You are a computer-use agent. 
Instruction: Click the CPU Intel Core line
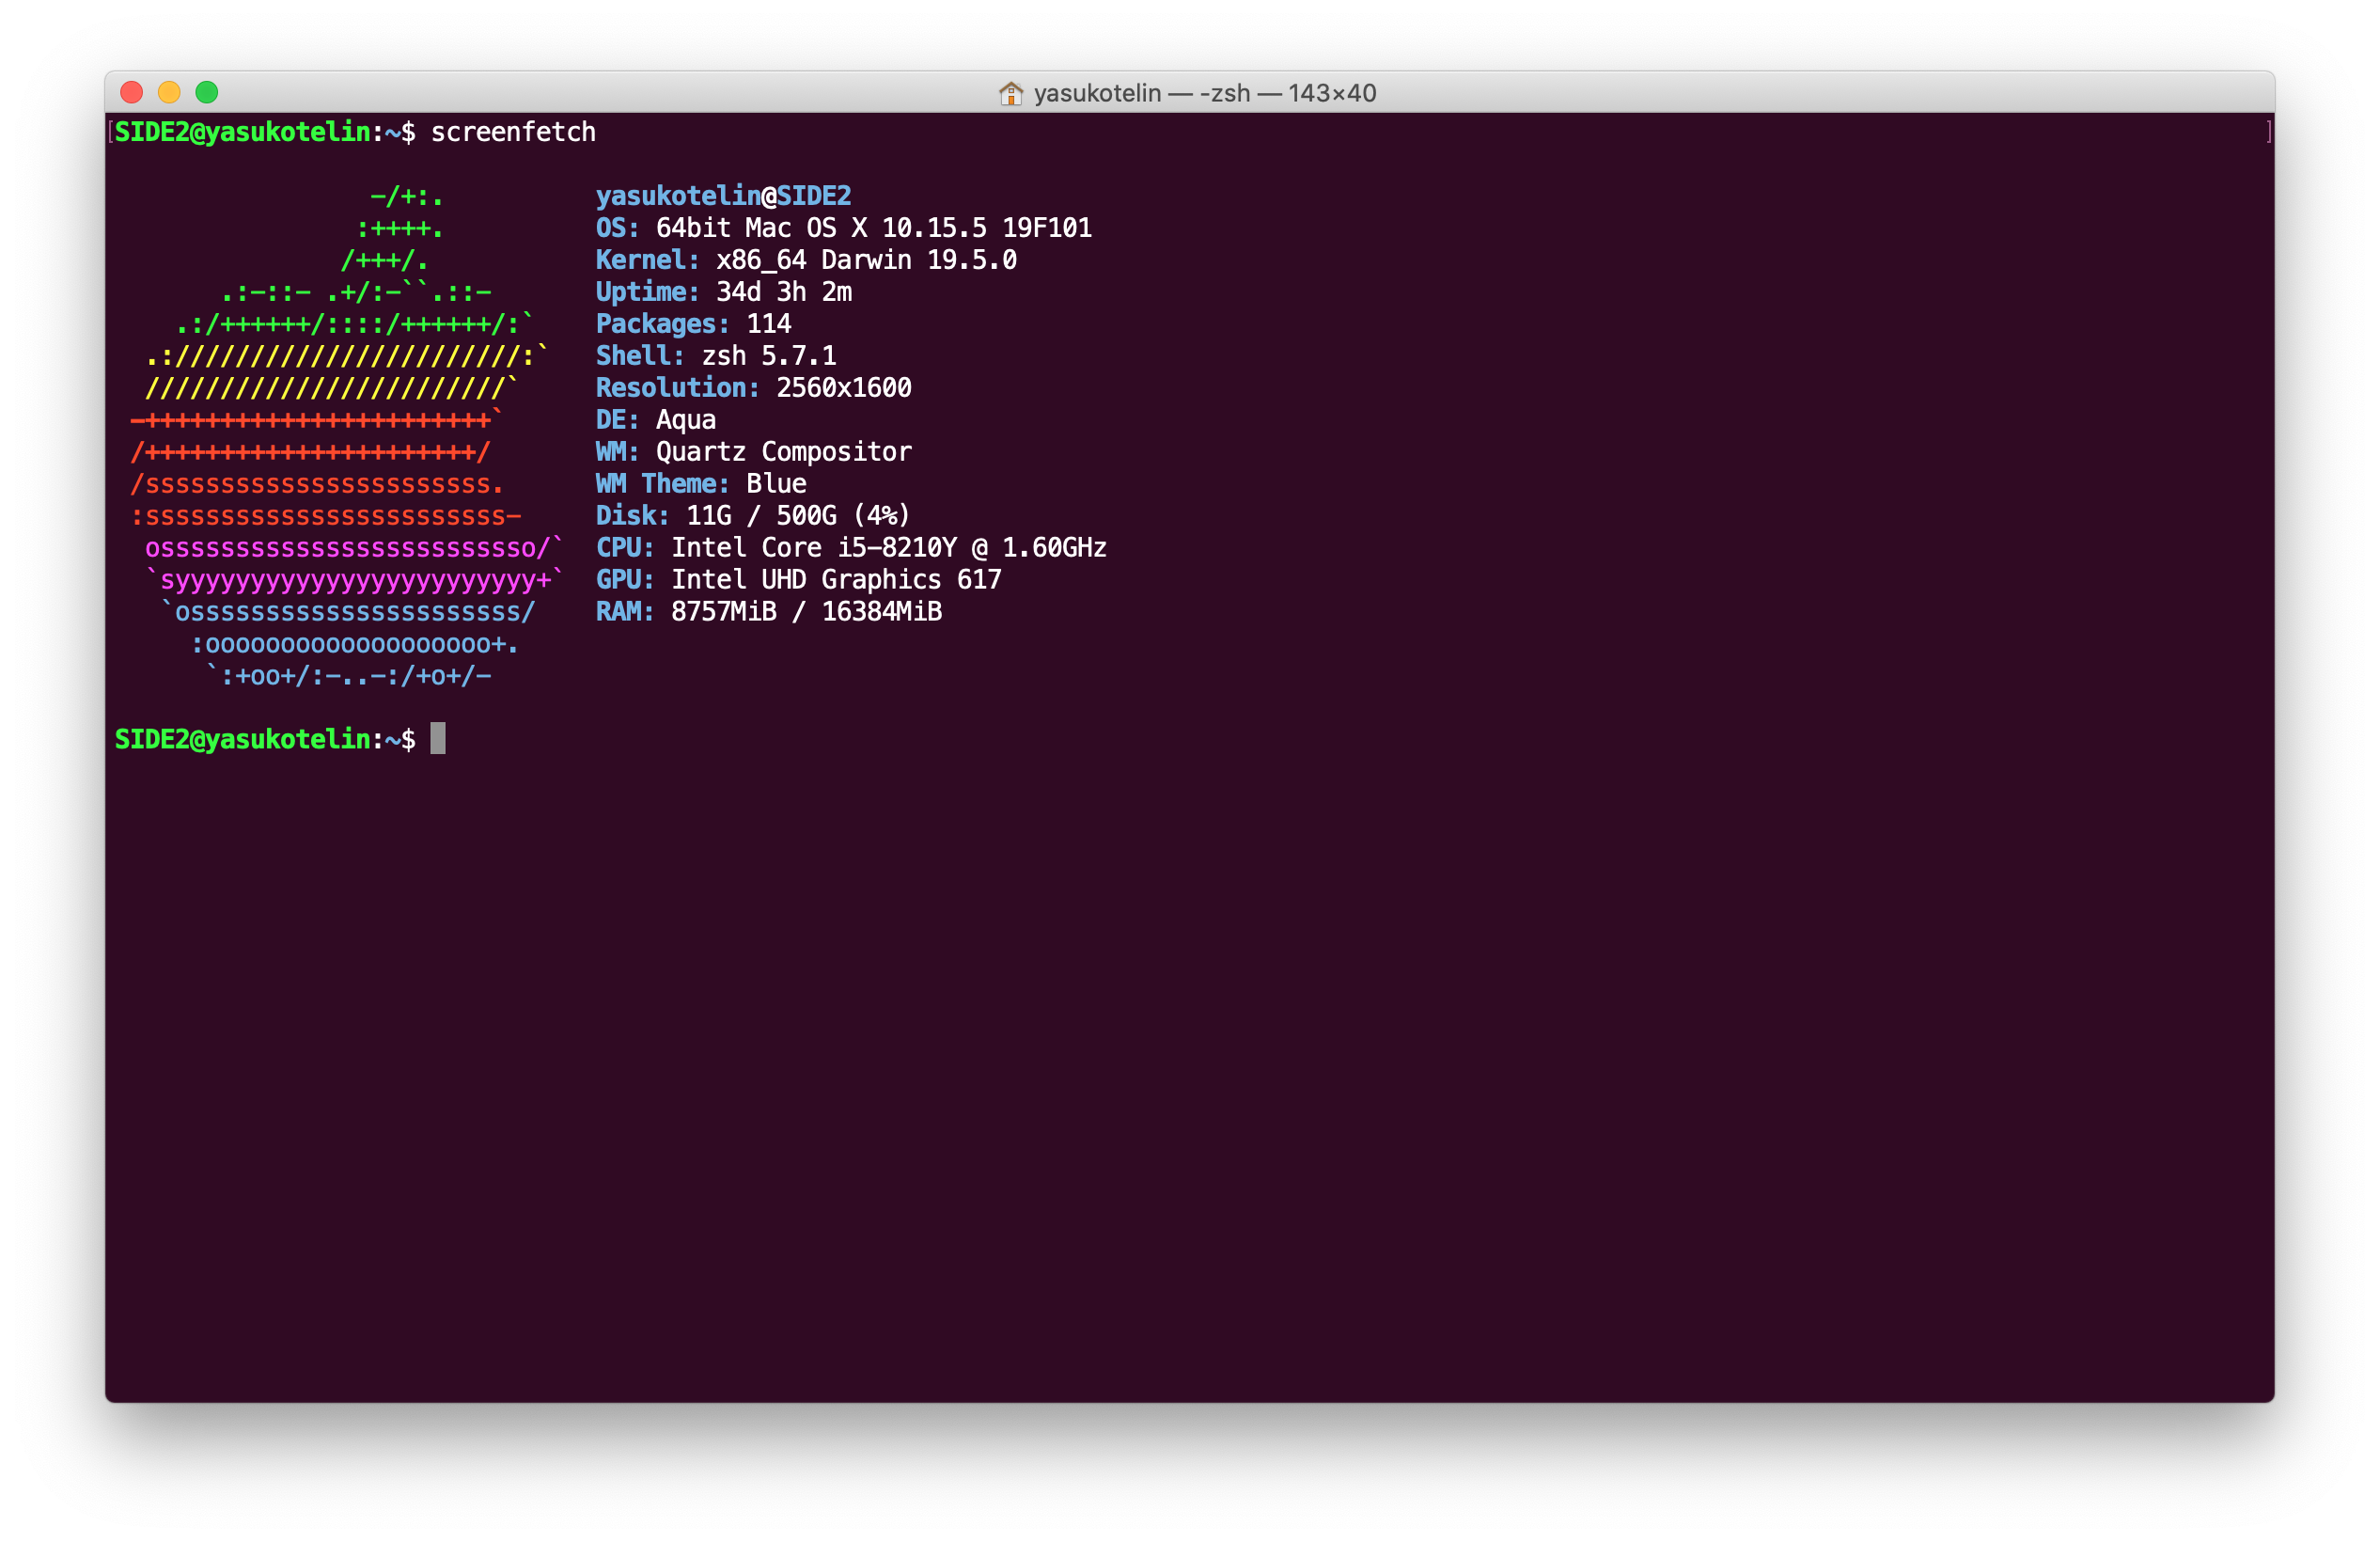click(851, 548)
